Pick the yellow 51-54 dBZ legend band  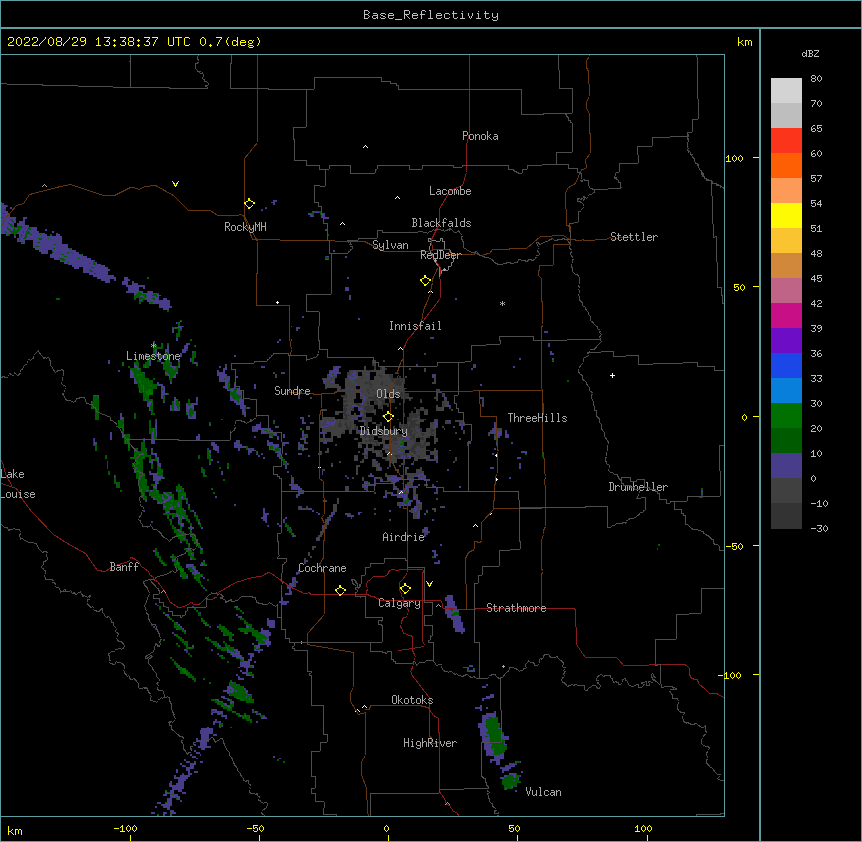pos(786,215)
